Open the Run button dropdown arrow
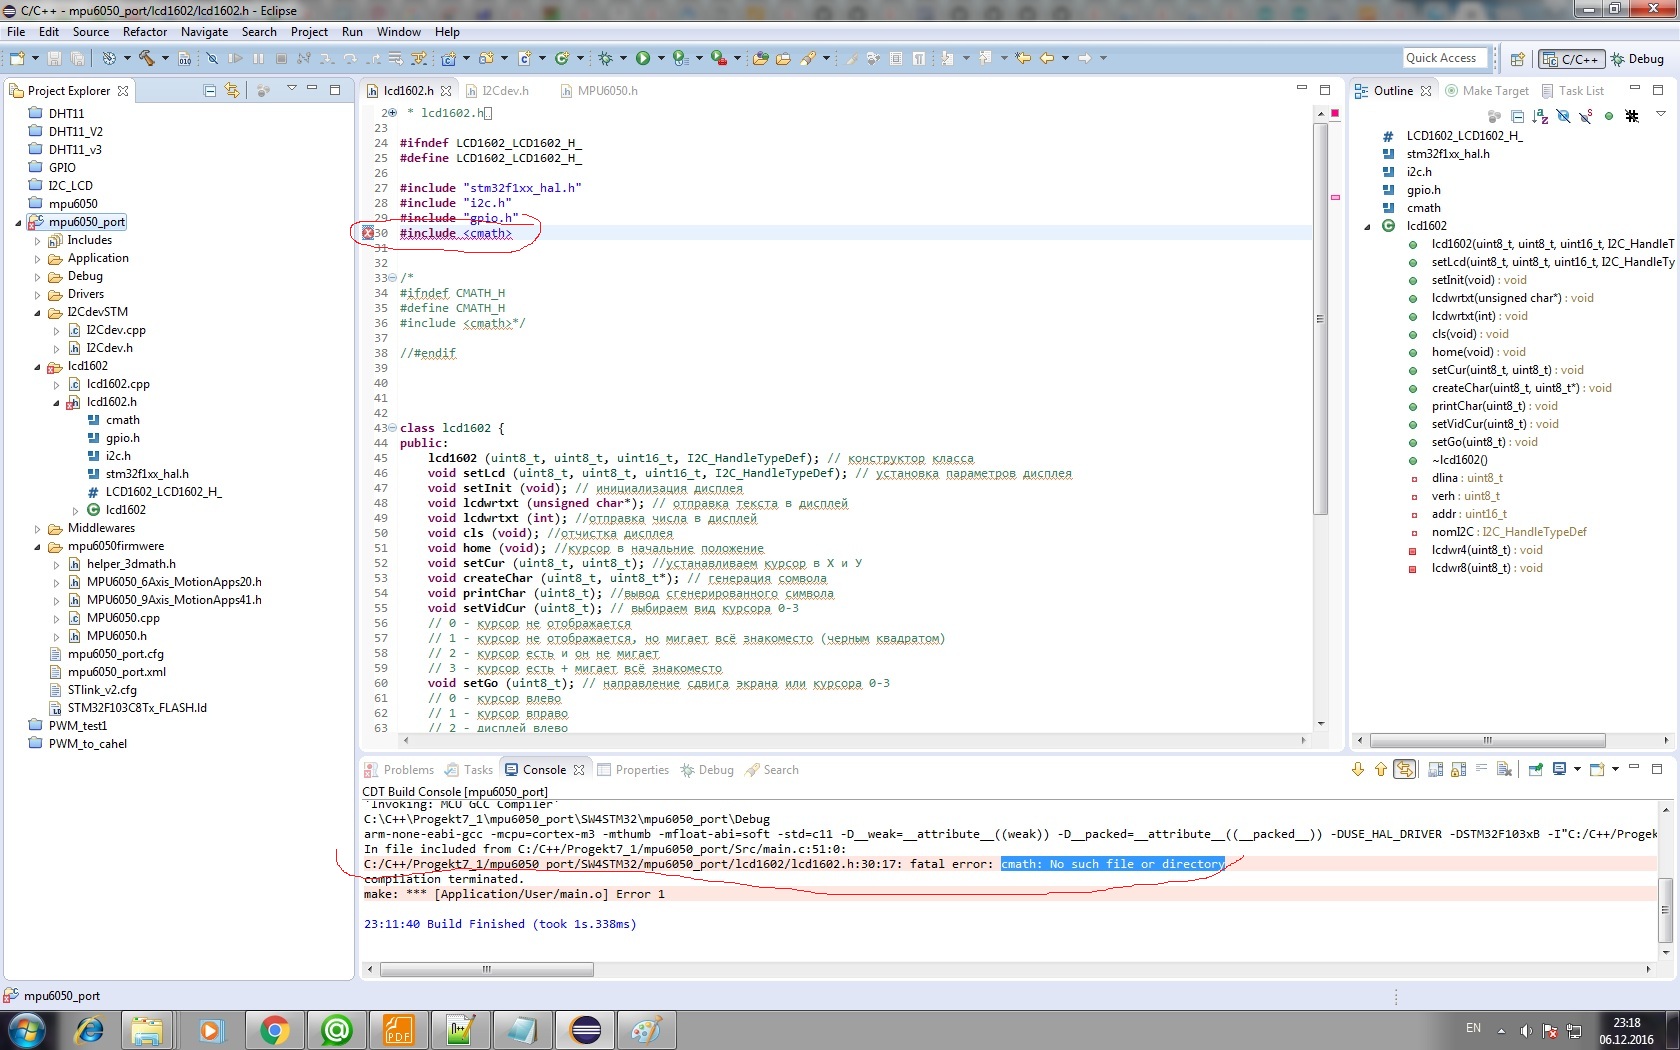1680x1050 pixels. pyautogui.click(x=660, y=58)
